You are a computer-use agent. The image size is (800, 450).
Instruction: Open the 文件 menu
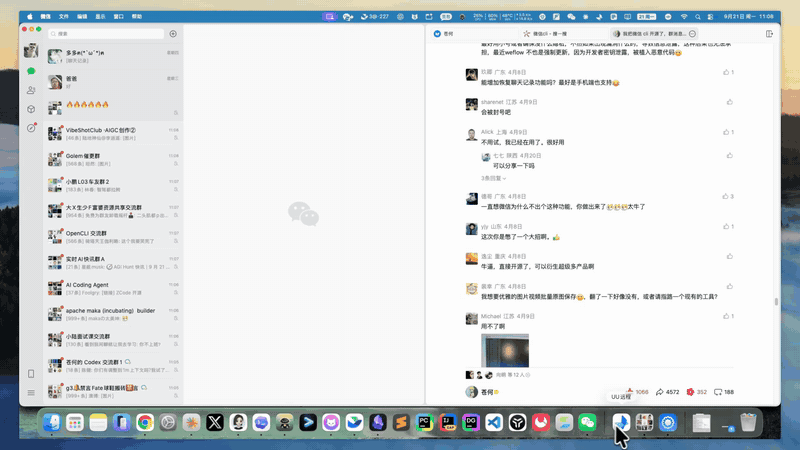click(63, 17)
